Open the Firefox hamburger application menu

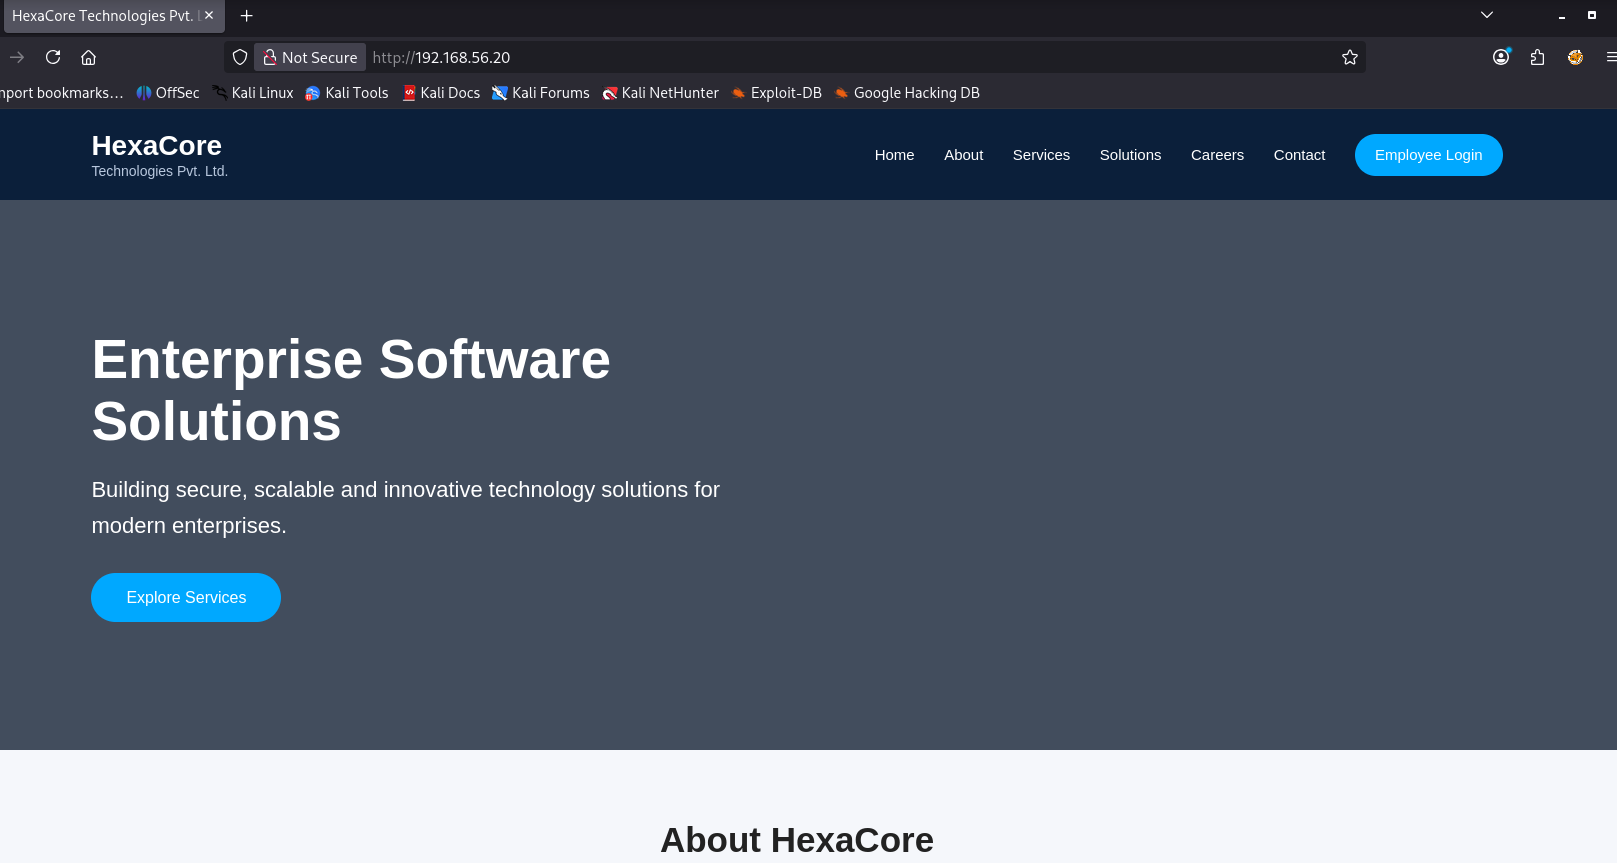click(1610, 57)
